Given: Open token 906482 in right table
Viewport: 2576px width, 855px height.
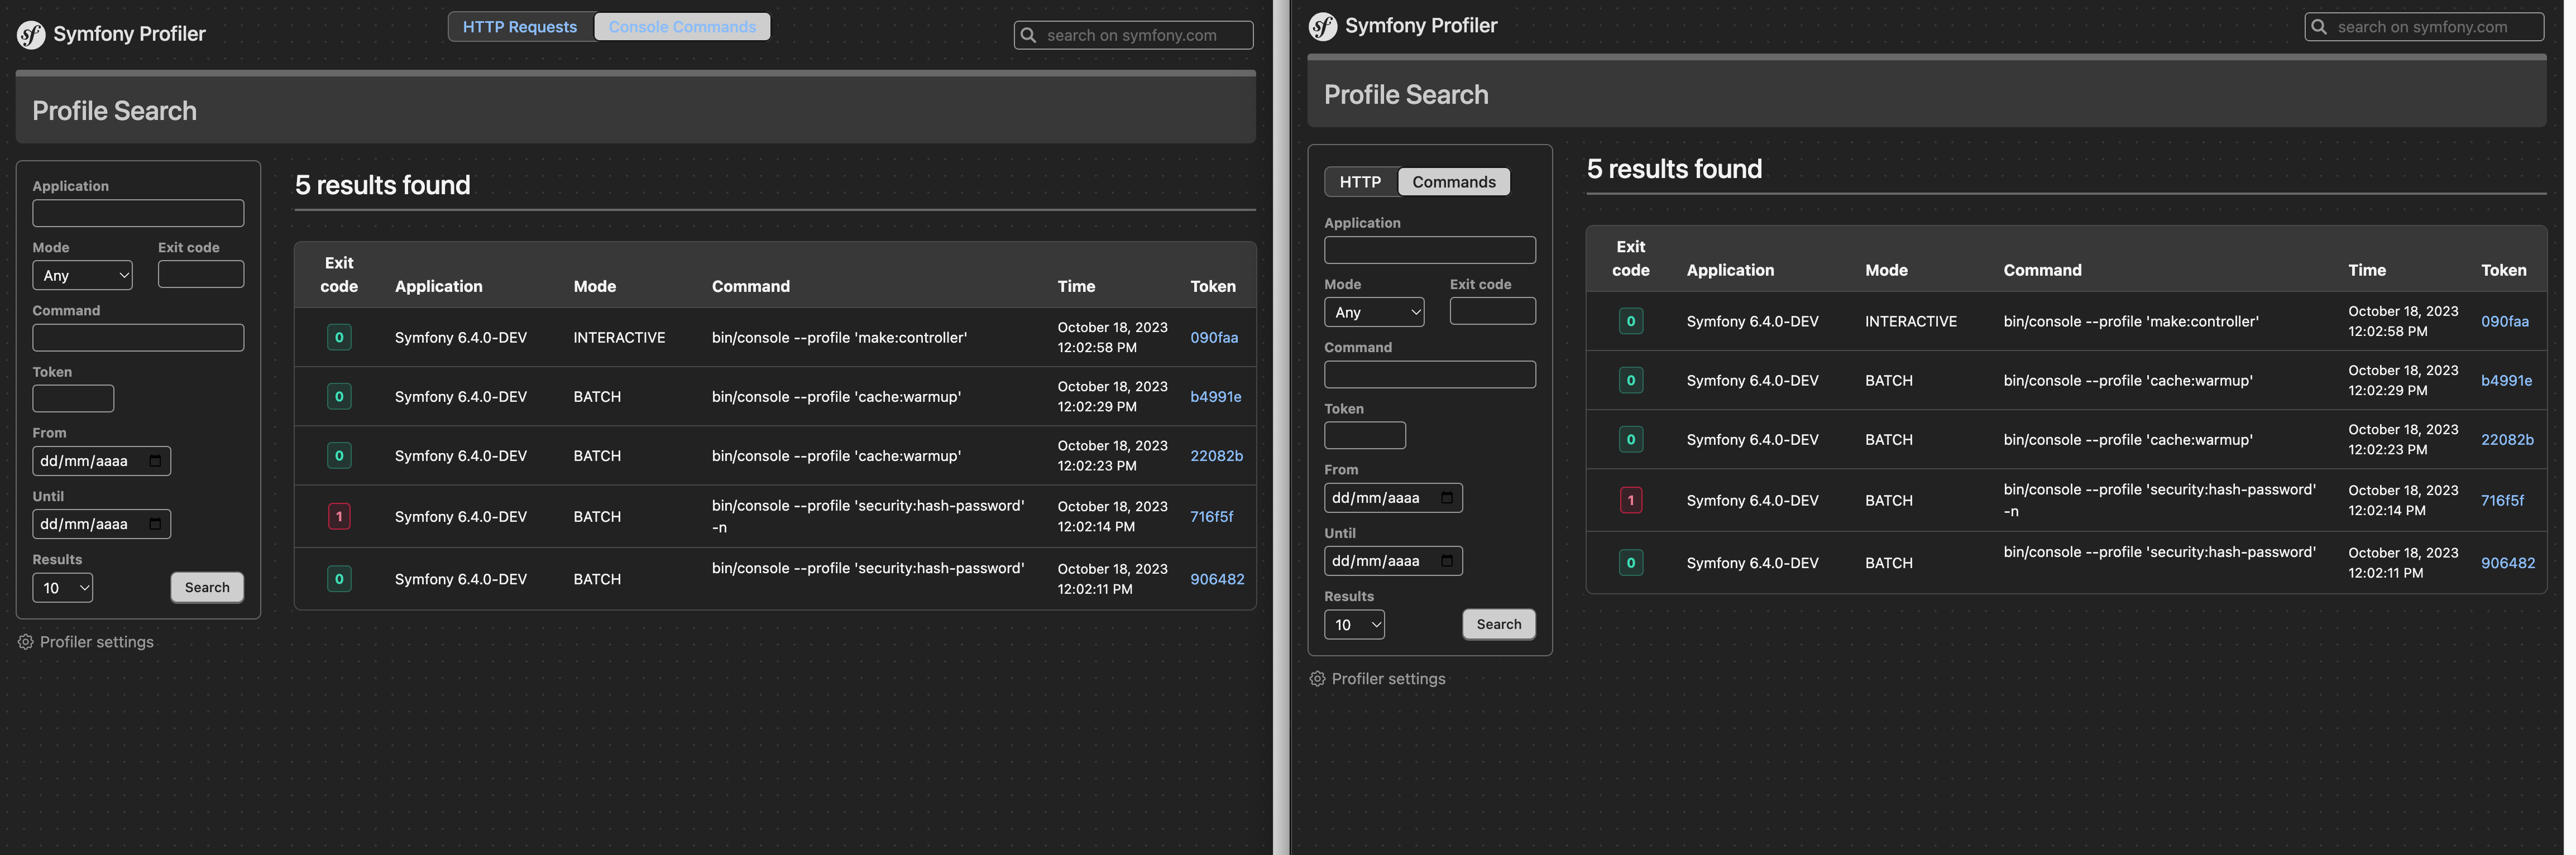Looking at the screenshot, I should point(2508,563).
